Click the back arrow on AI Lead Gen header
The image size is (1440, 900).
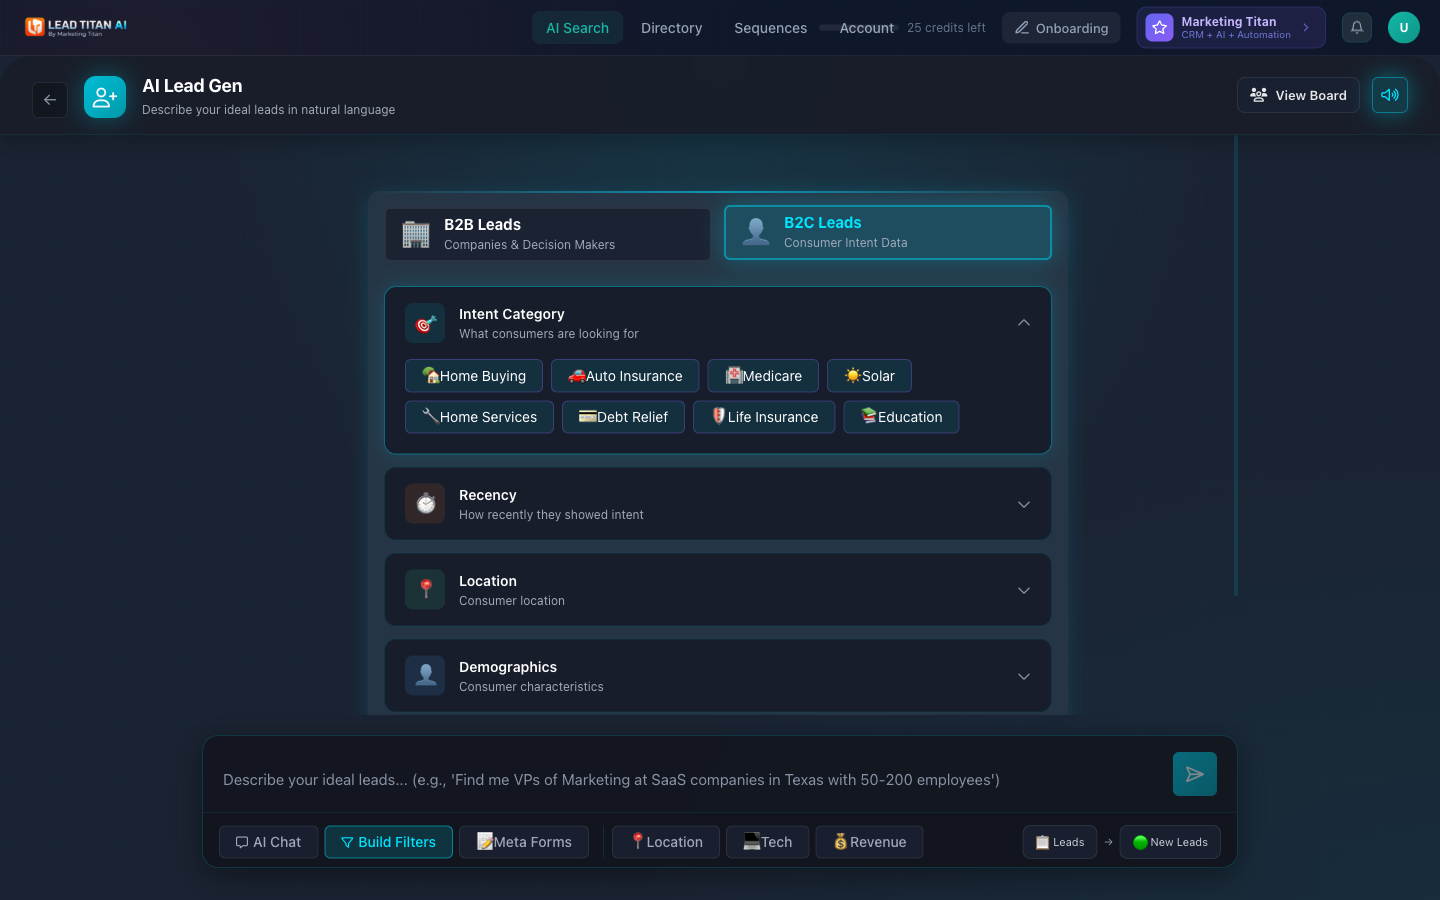point(50,99)
